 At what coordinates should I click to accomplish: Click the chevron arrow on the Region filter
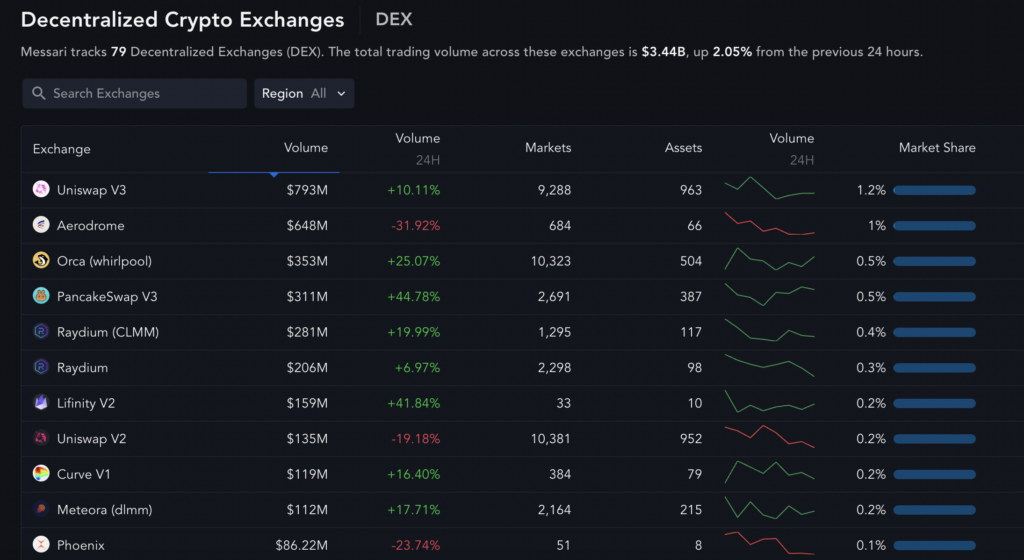click(341, 93)
